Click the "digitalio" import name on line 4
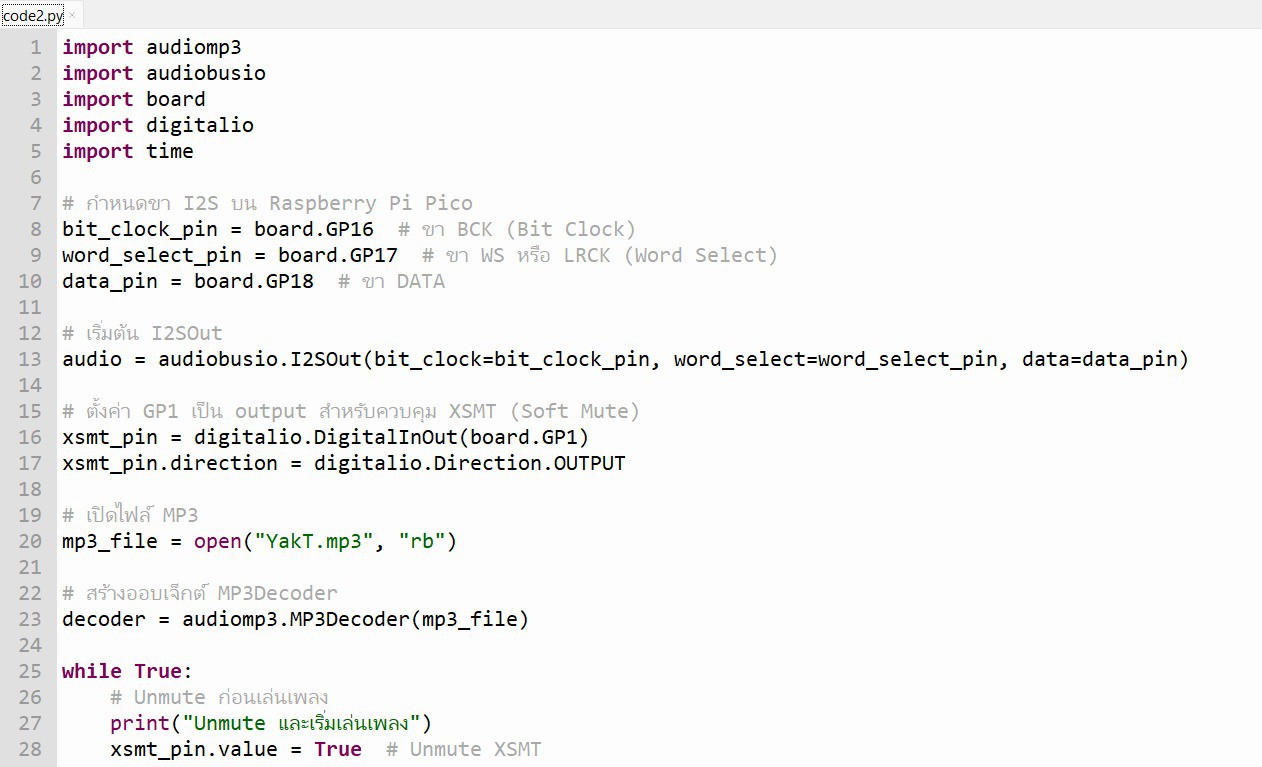Image resolution: width=1262 pixels, height=767 pixels. [200, 125]
